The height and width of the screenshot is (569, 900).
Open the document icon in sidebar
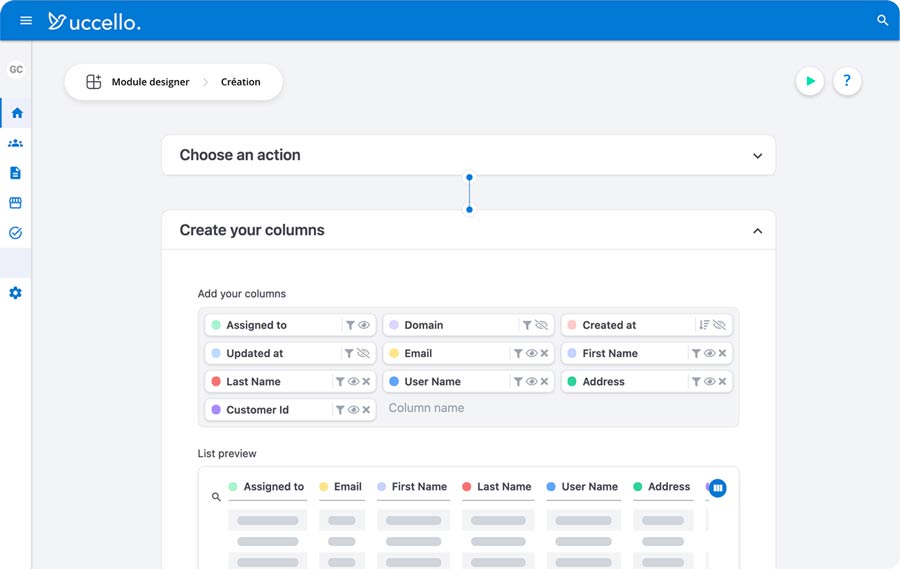pyautogui.click(x=16, y=173)
